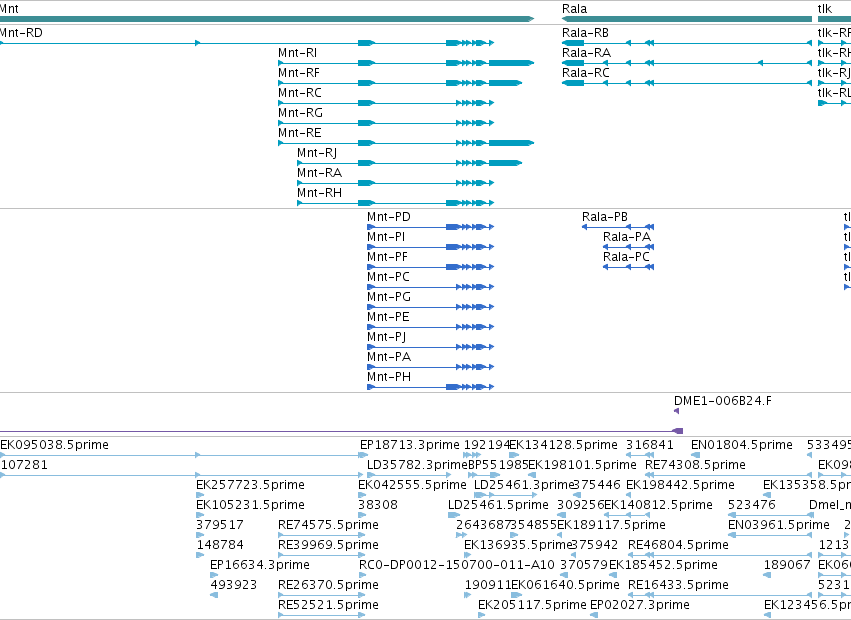851x620 pixels.
Task: Select EST RE74575.5prime
Action: [328, 525]
